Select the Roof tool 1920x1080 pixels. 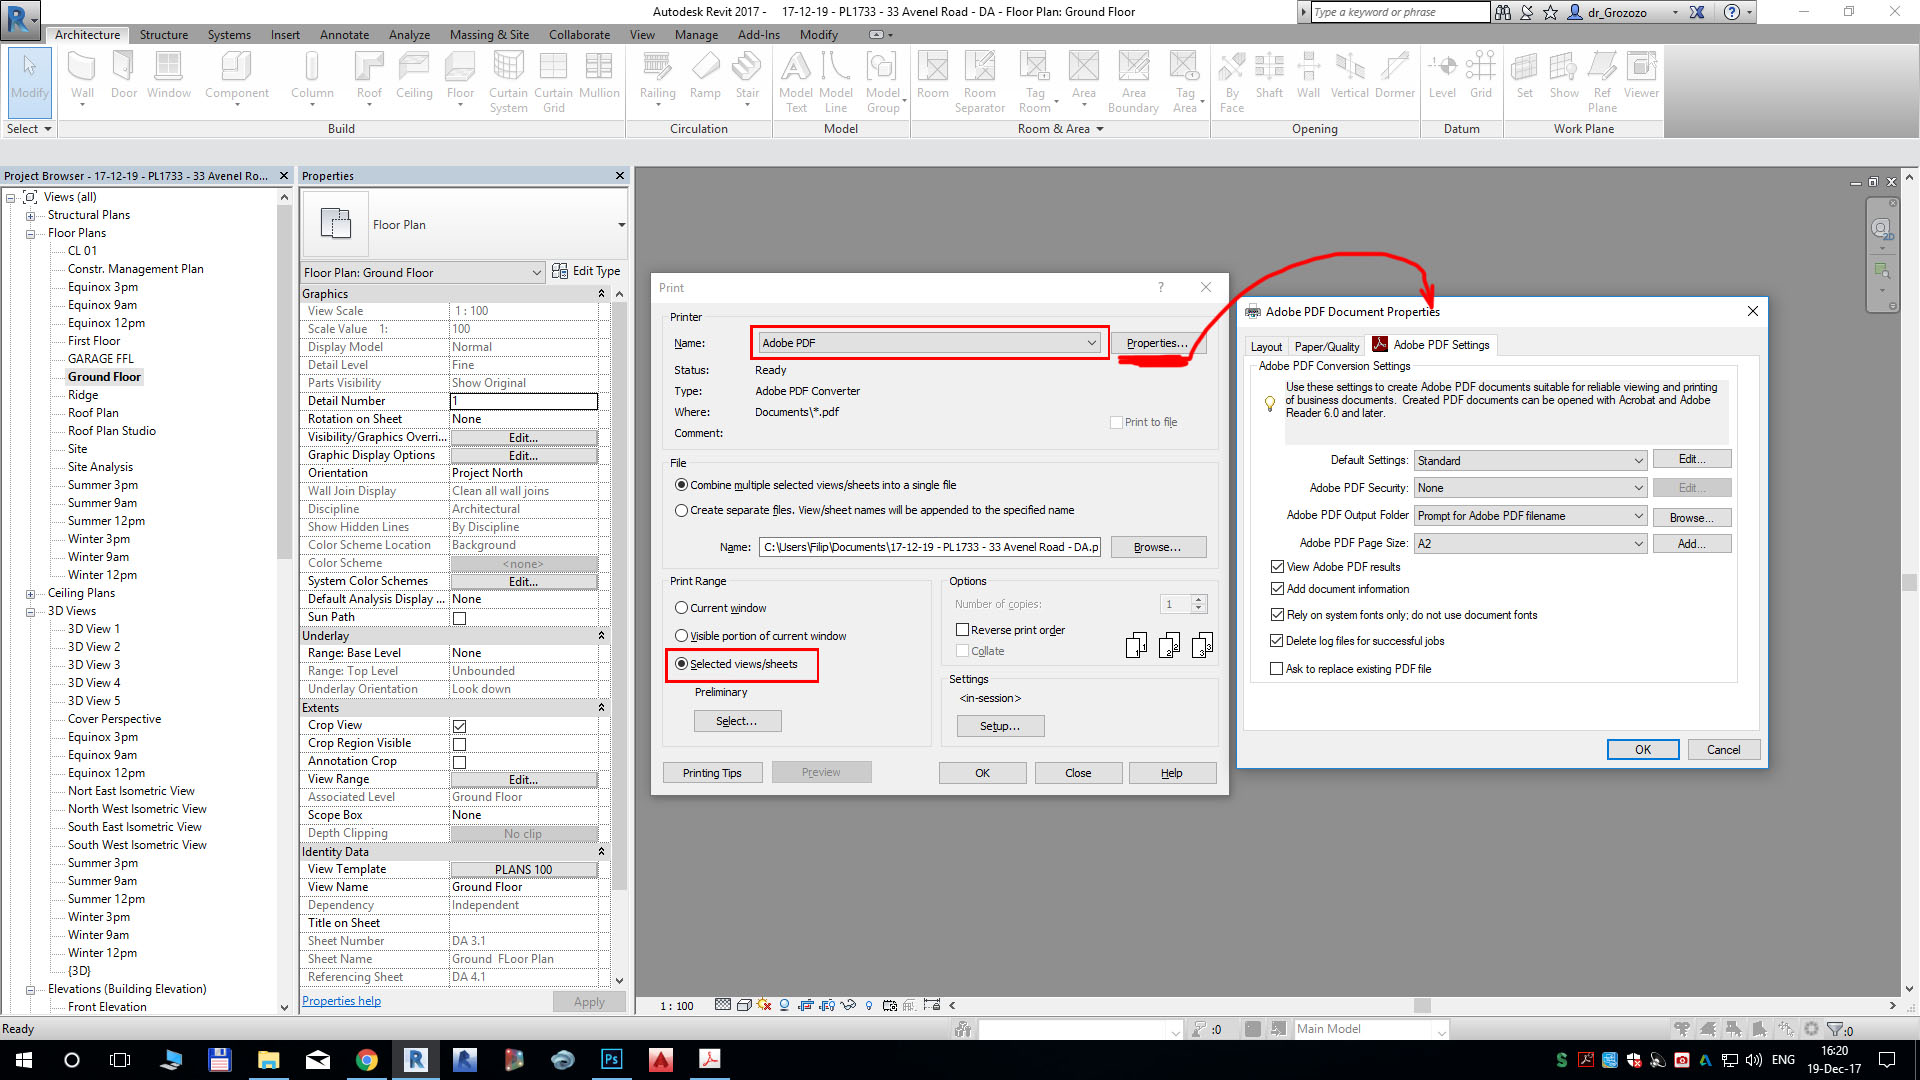click(x=369, y=76)
